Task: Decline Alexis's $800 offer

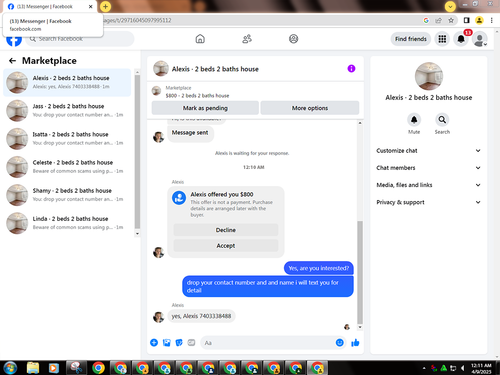Action: (x=226, y=230)
